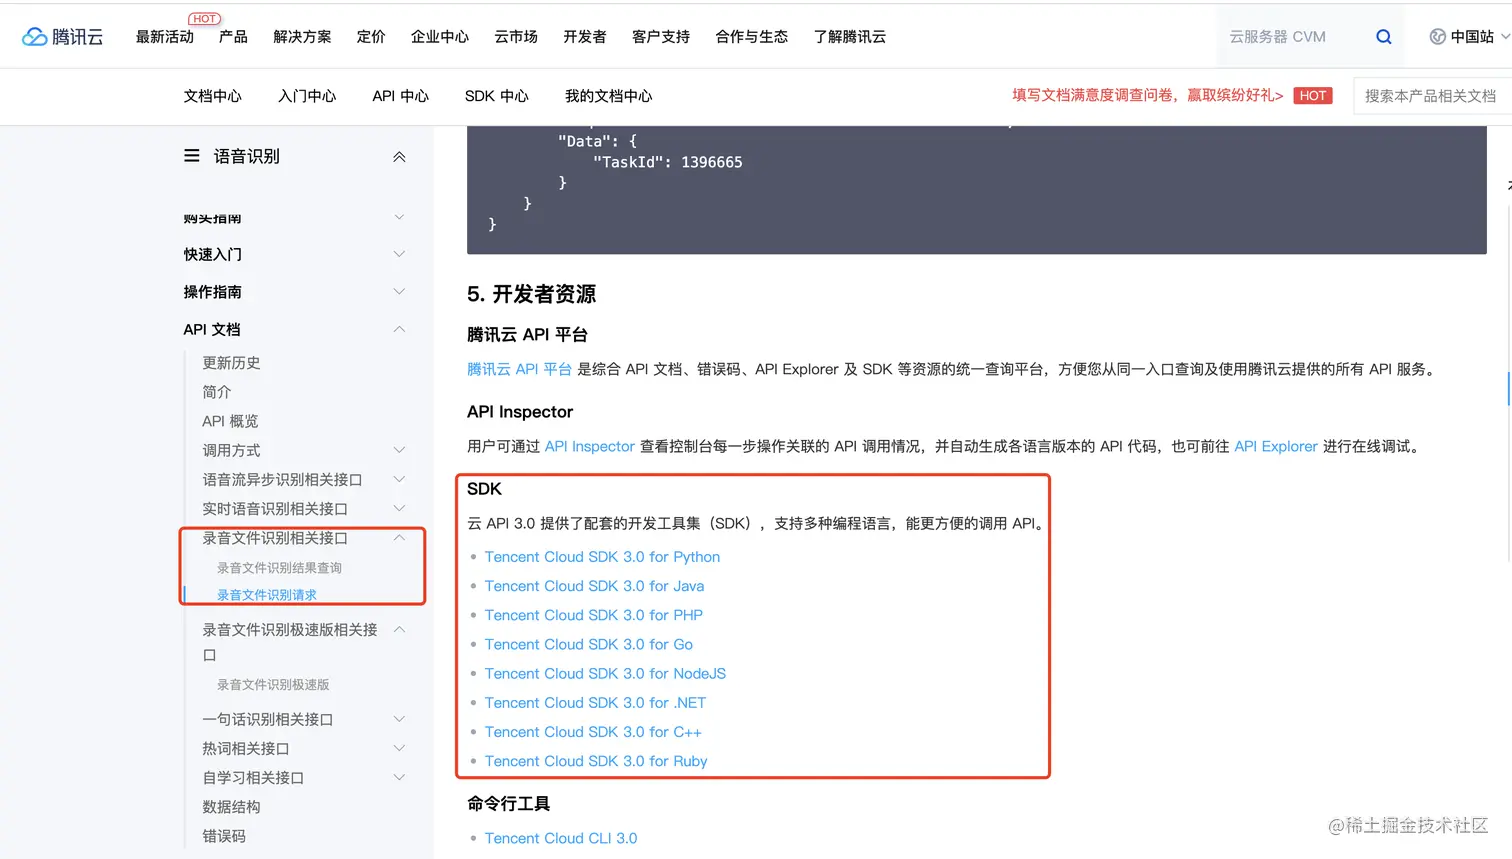This screenshot has height=859, width=1512.
Task: Open 开发者 menu
Action: pos(585,37)
